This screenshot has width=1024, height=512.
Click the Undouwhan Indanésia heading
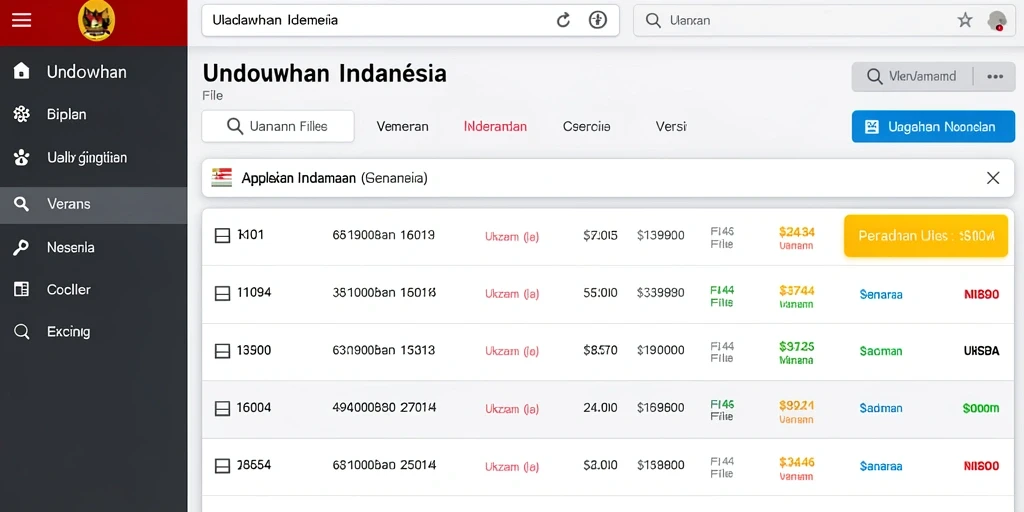tap(325, 73)
